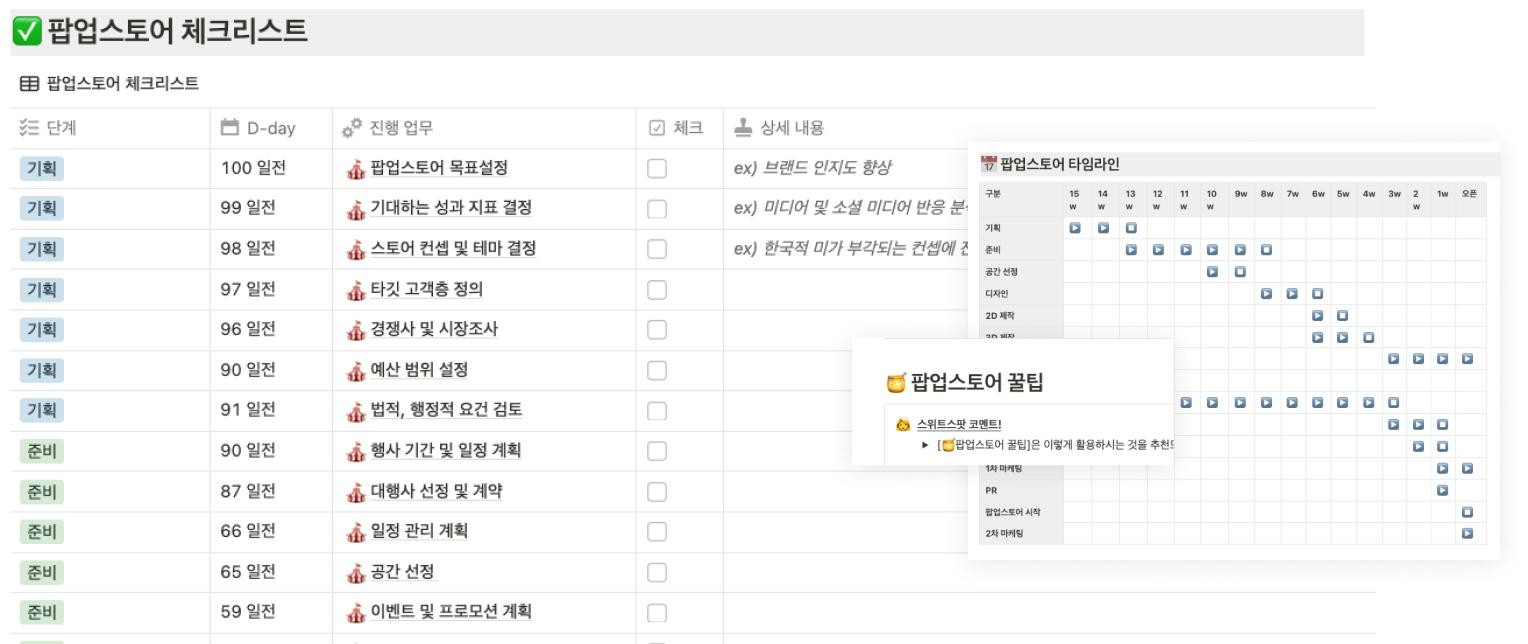Click the play marker in the 기획 row under 15w
The width and height of the screenshot is (1528, 644).
pyautogui.click(x=1073, y=228)
